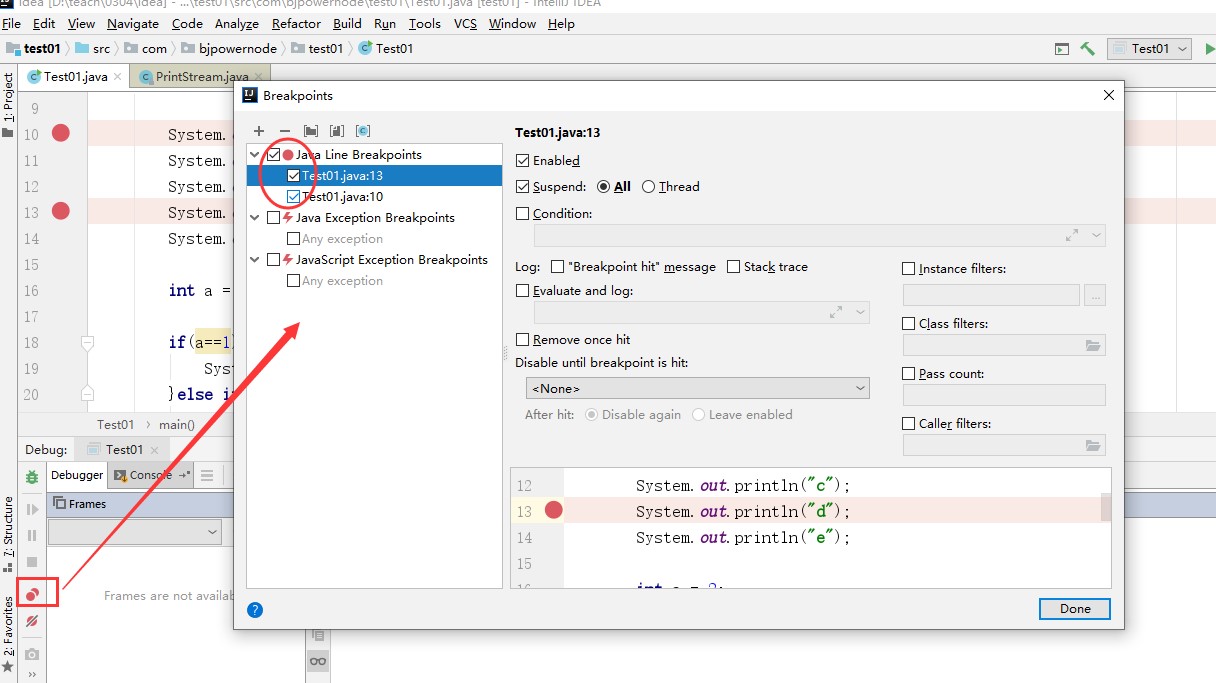
Task: Click the green Build hammer icon
Action: pyautogui.click(x=1087, y=48)
